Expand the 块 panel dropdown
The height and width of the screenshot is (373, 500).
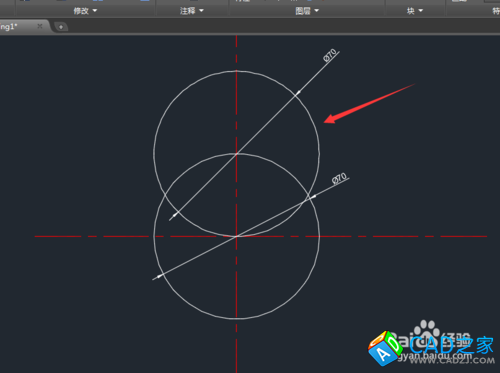click(415, 11)
